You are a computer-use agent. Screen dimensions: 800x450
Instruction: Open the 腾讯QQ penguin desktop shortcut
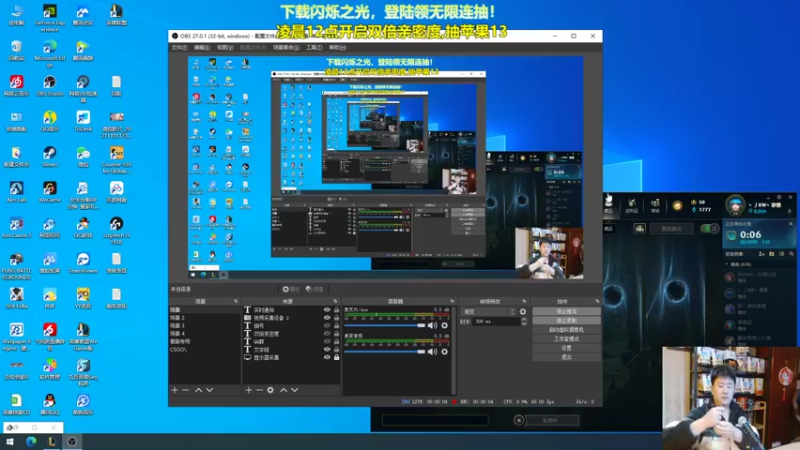coord(49,404)
